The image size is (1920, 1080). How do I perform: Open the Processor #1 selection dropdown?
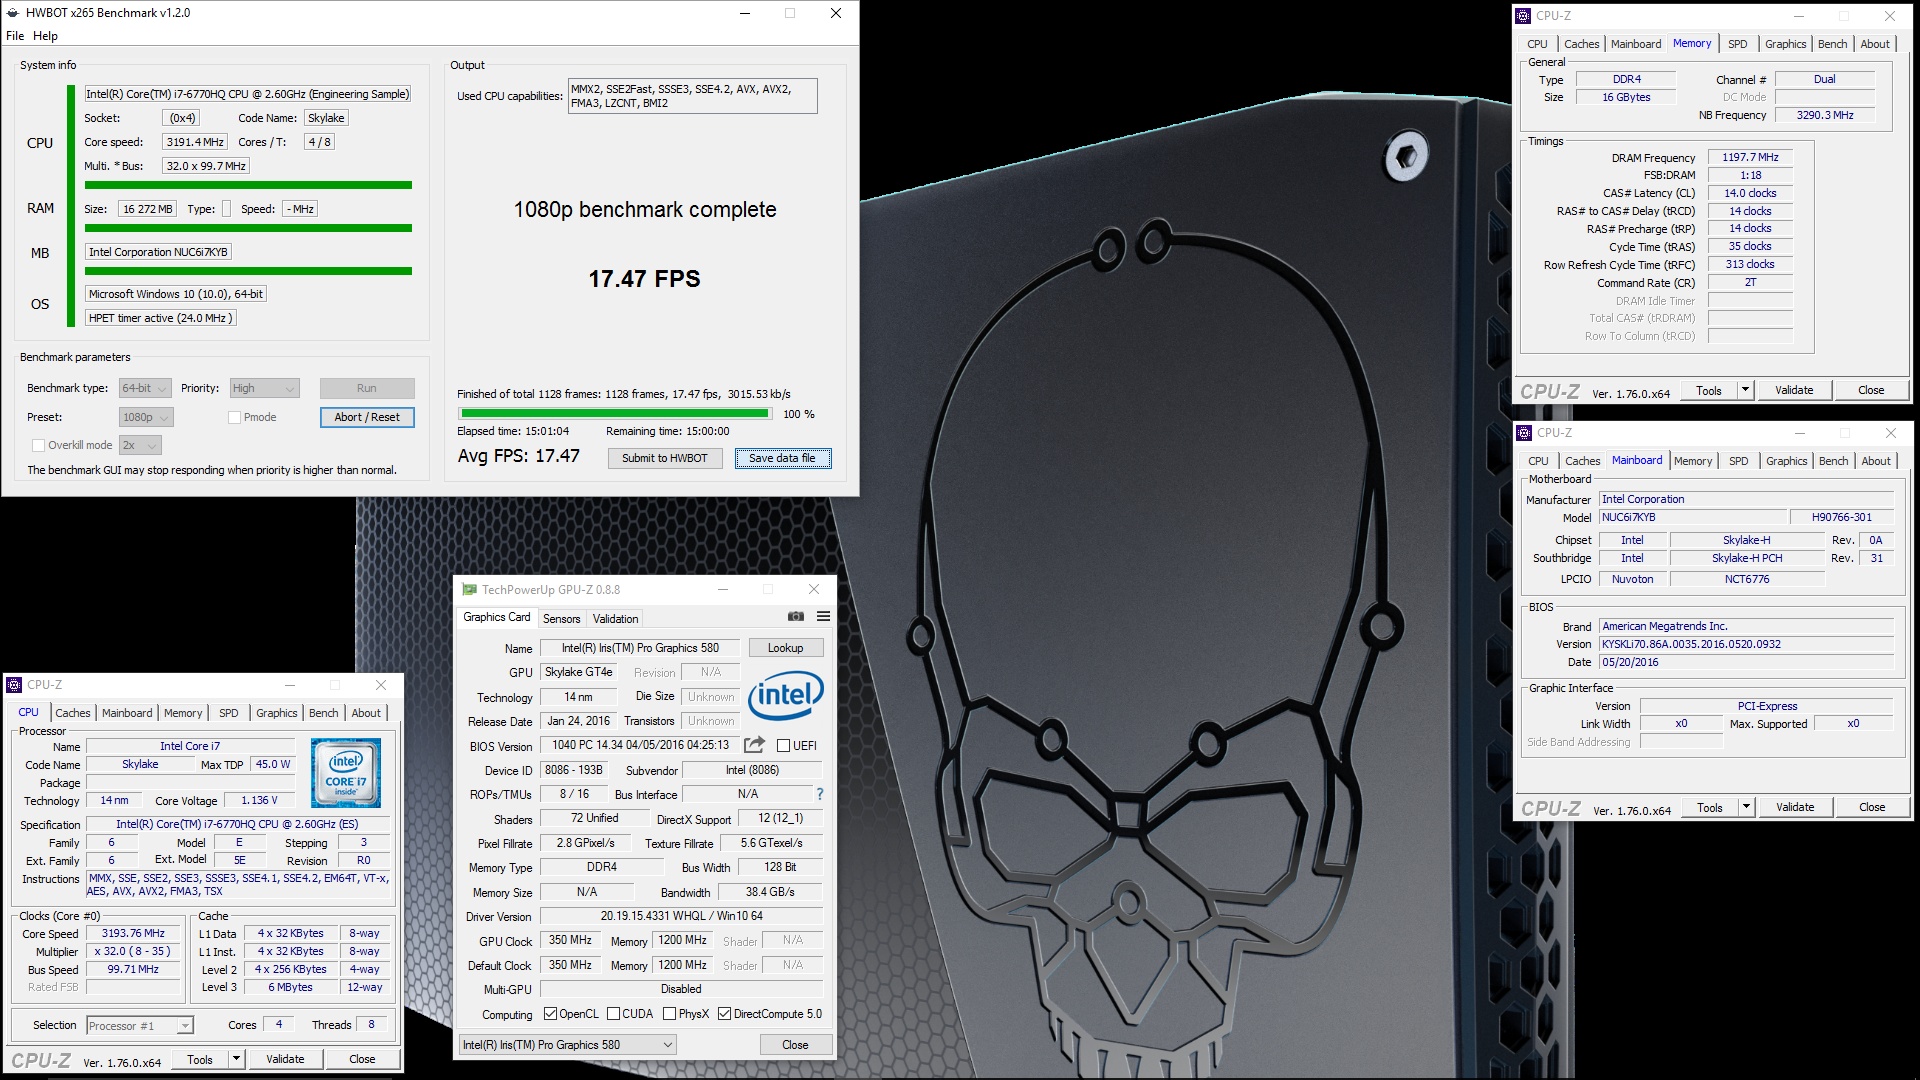(x=139, y=1025)
